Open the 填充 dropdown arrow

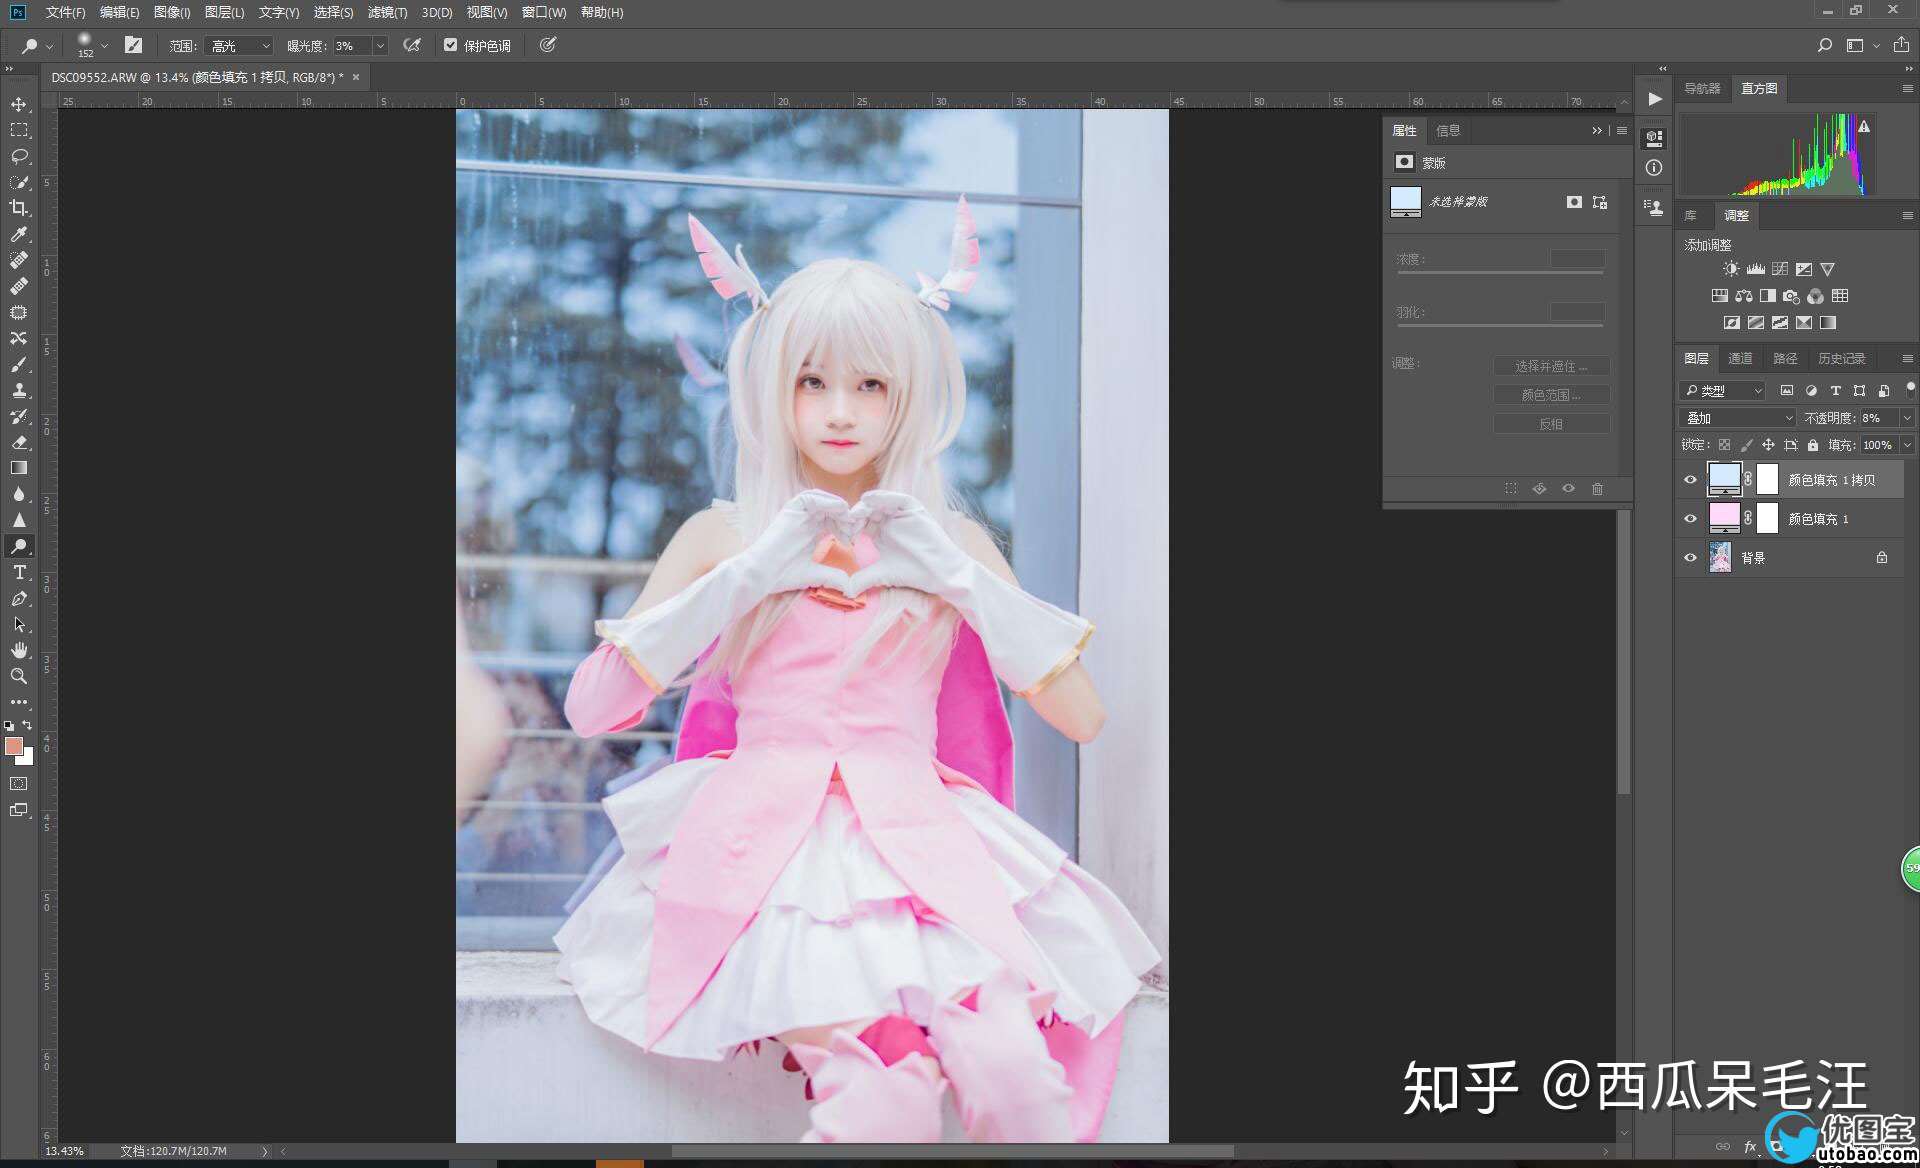coord(1907,445)
